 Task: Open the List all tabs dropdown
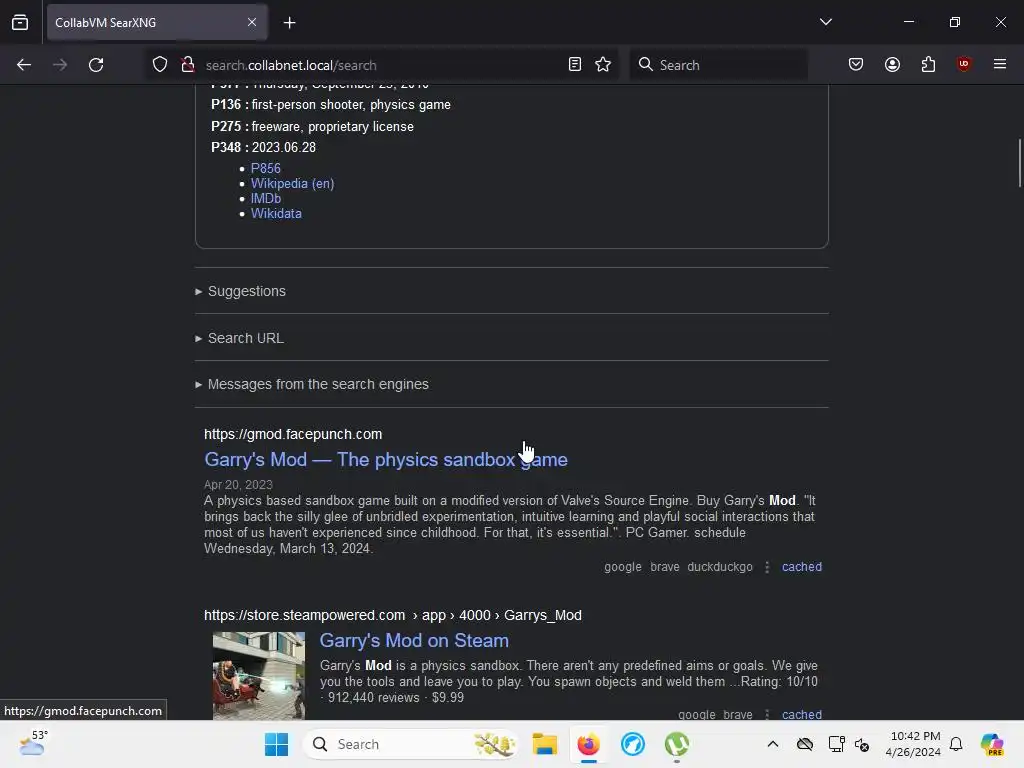(x=825, y=22)
